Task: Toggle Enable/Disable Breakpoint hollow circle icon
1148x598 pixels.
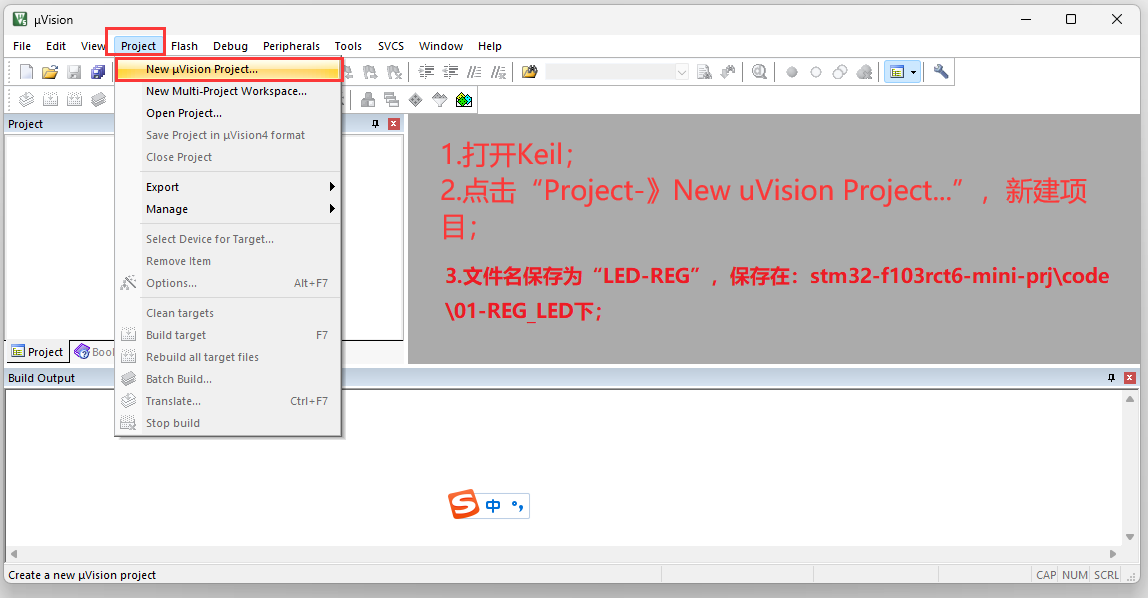Action: tap(816, 72)
